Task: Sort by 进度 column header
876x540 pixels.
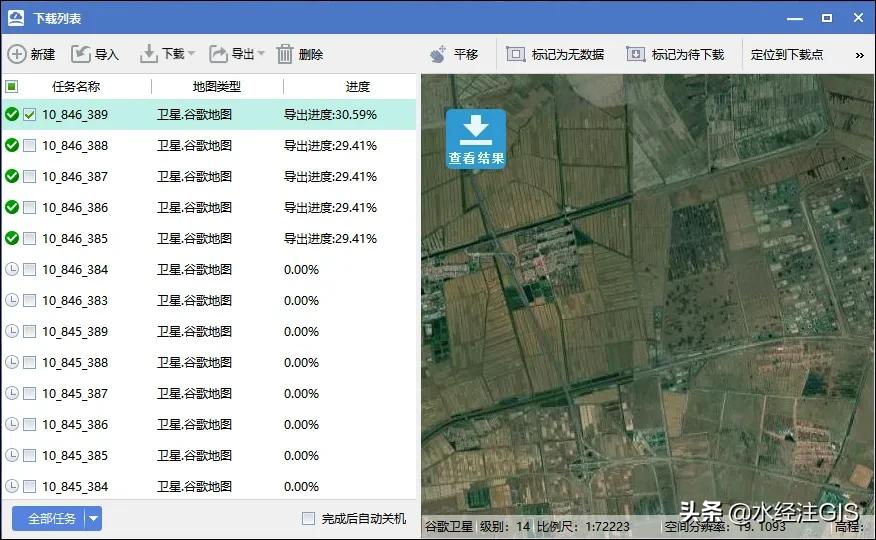Action: [x=358, y=87]
